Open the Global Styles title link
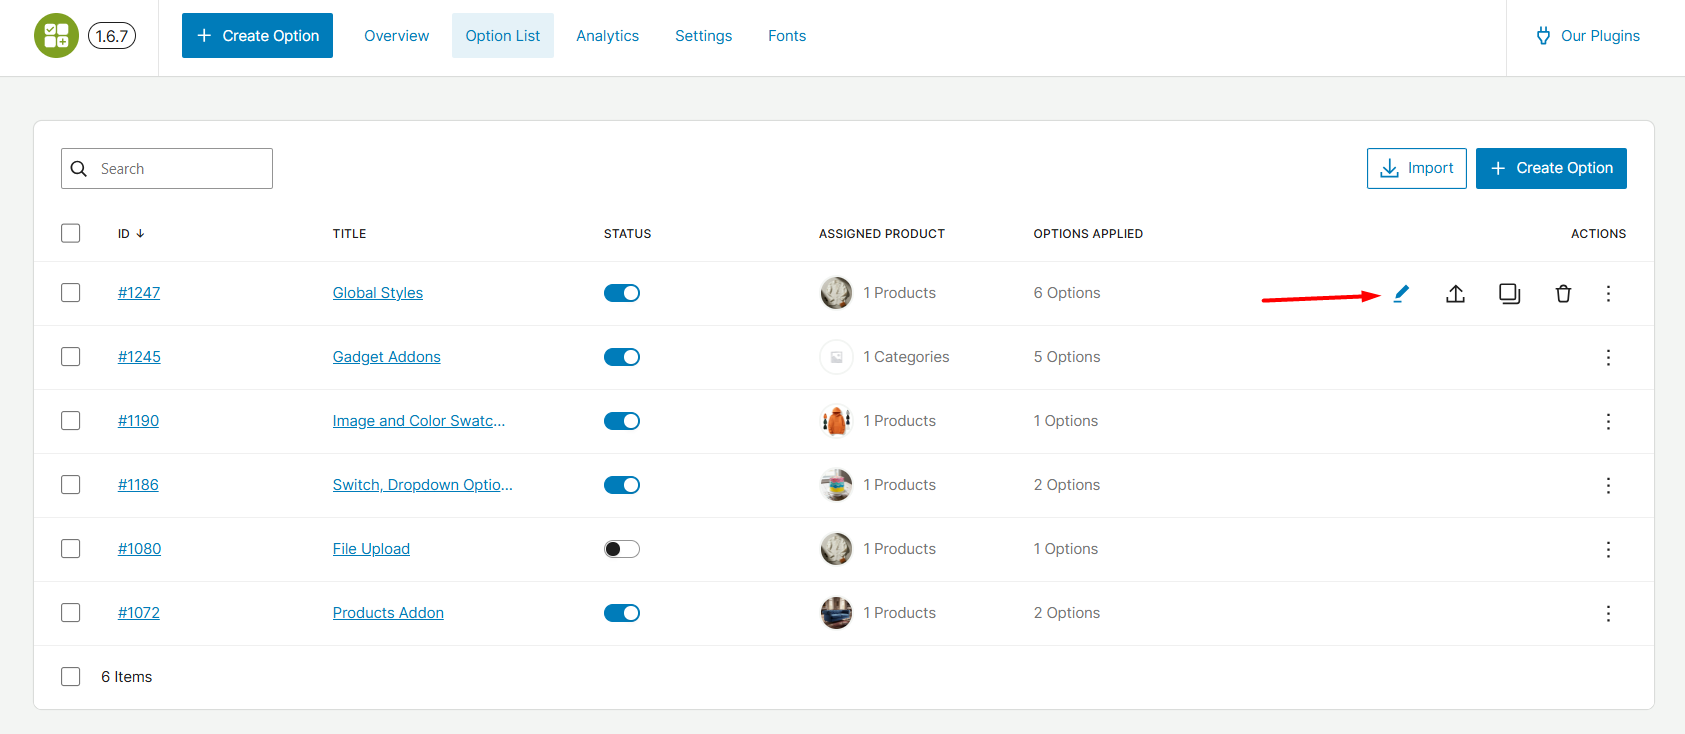This screenshot has height=734, width=1685. pyautogui.click(x=378, y=293)
